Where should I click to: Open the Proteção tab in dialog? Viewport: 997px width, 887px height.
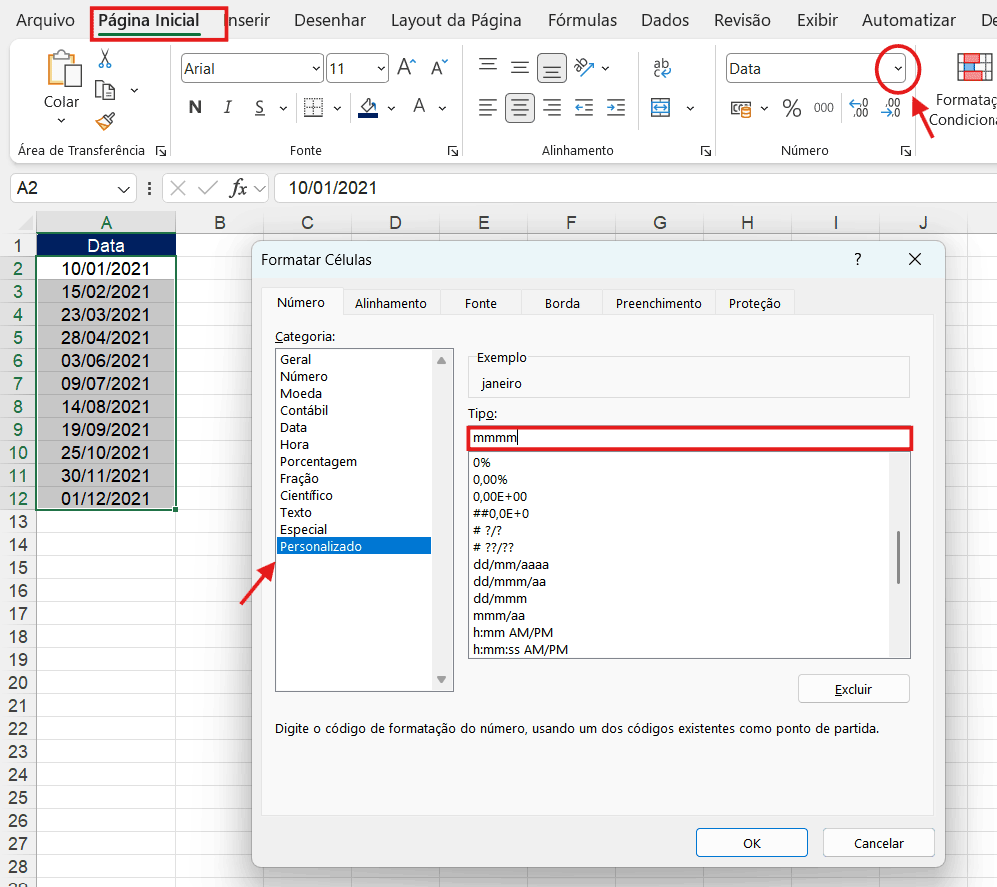[754, 303]
